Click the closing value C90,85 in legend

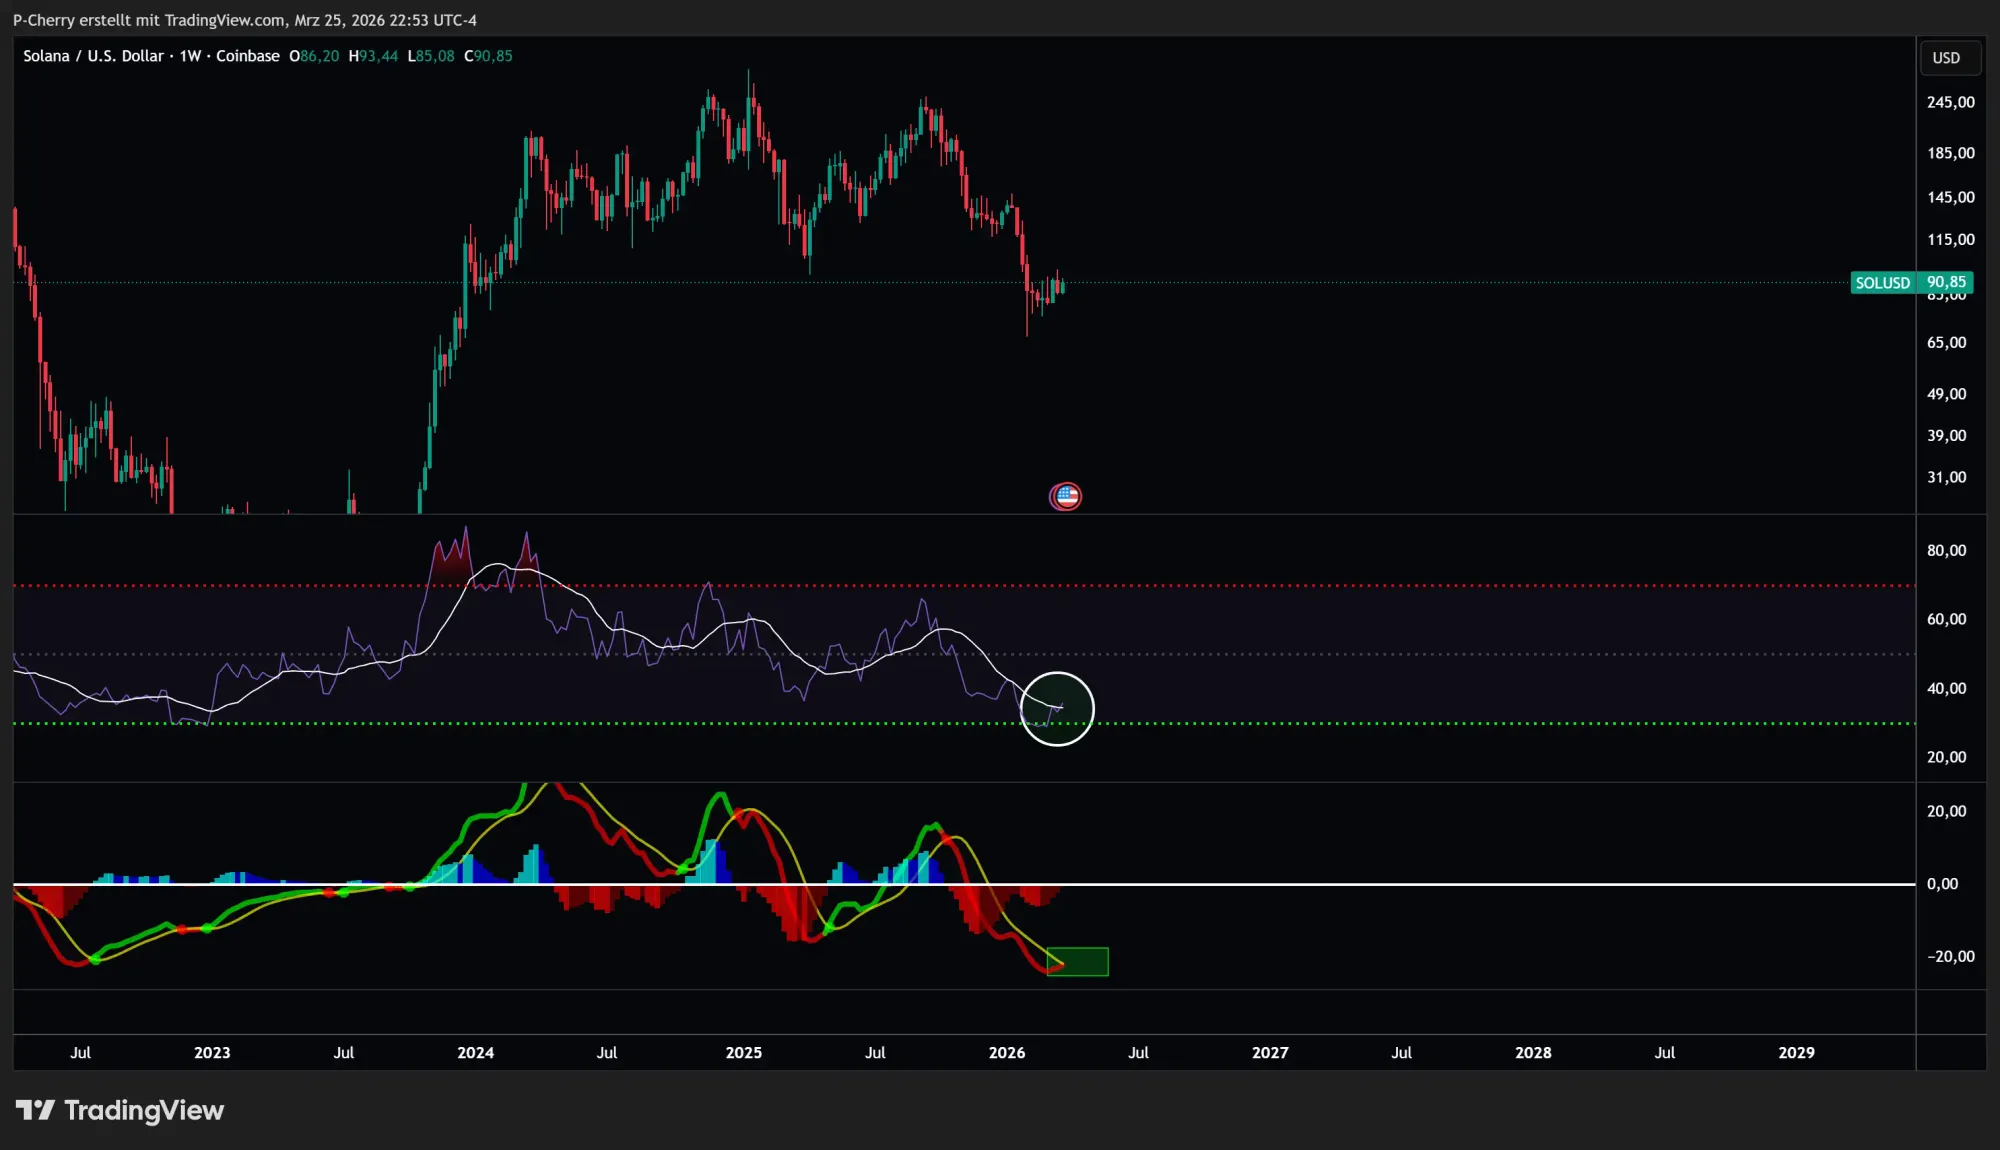point(488,56)
